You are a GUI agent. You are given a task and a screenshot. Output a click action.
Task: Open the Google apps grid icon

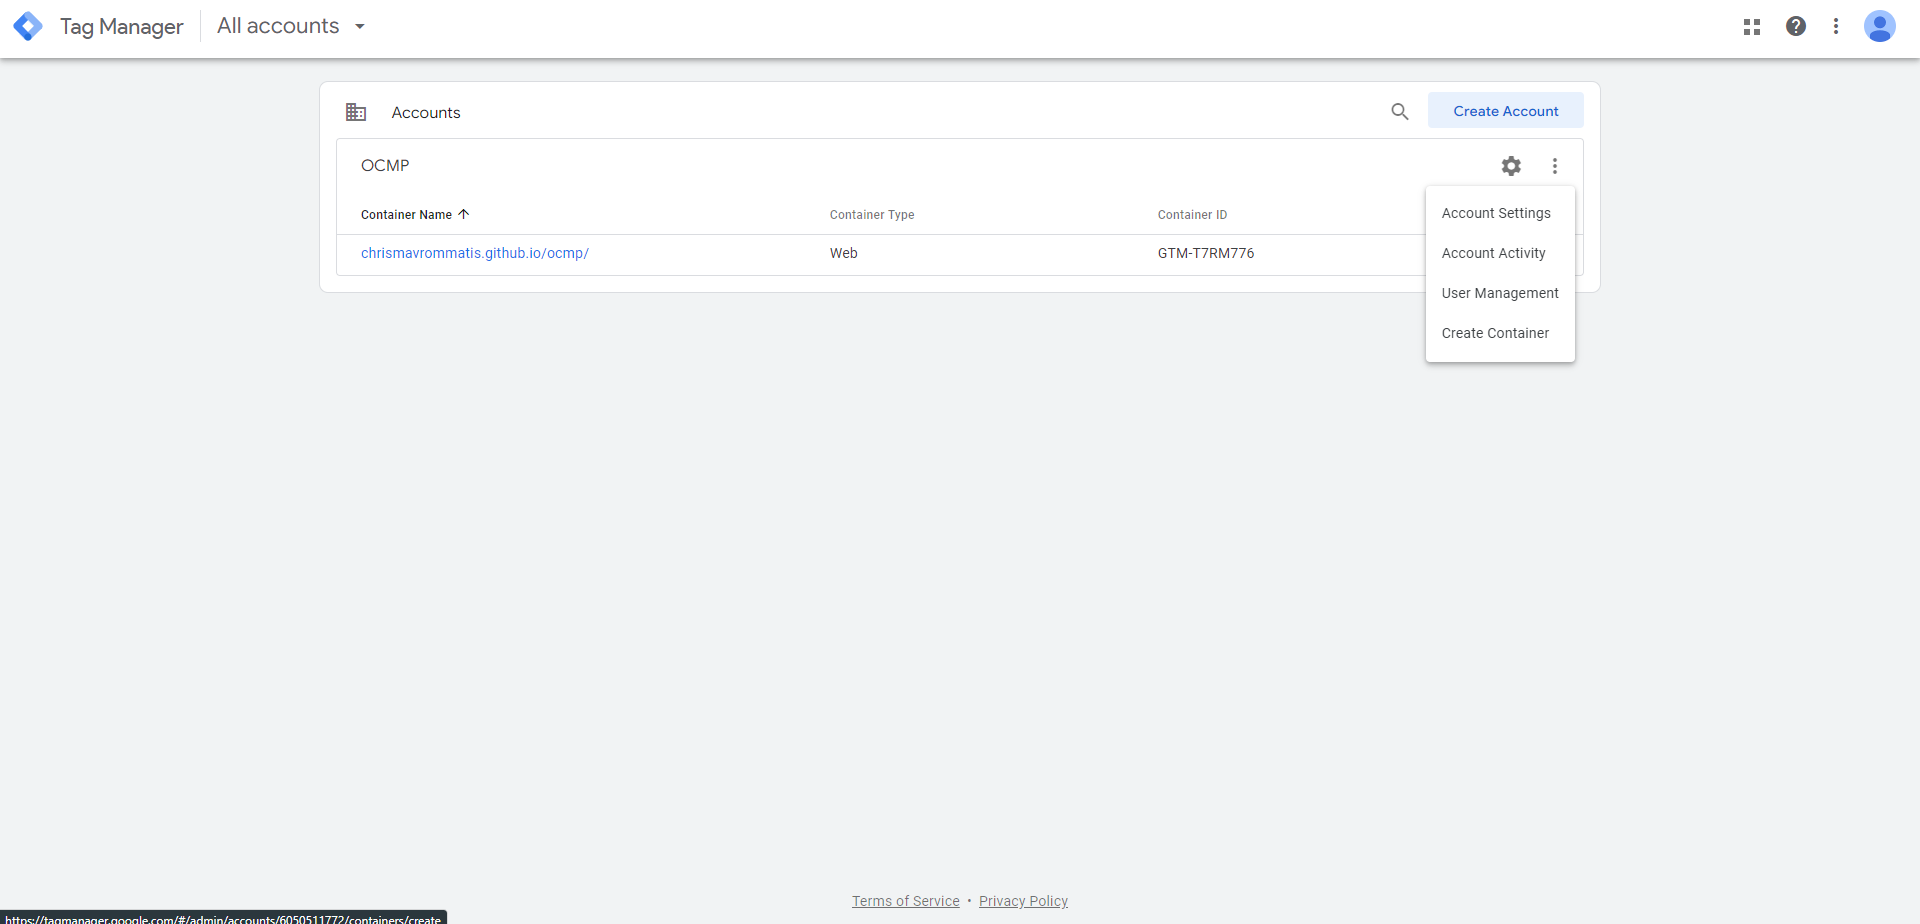pos(1752,27)
